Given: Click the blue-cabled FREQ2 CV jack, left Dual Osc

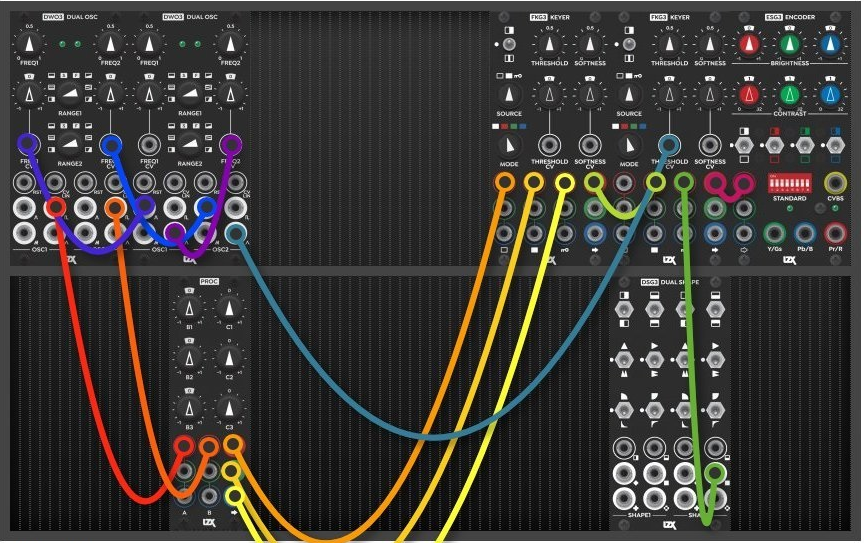Looking at the screenshot, I should (x=111, y=145).
